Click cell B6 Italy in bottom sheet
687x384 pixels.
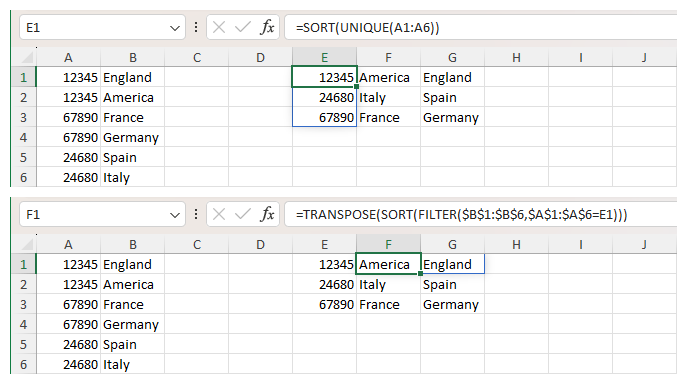133,364
